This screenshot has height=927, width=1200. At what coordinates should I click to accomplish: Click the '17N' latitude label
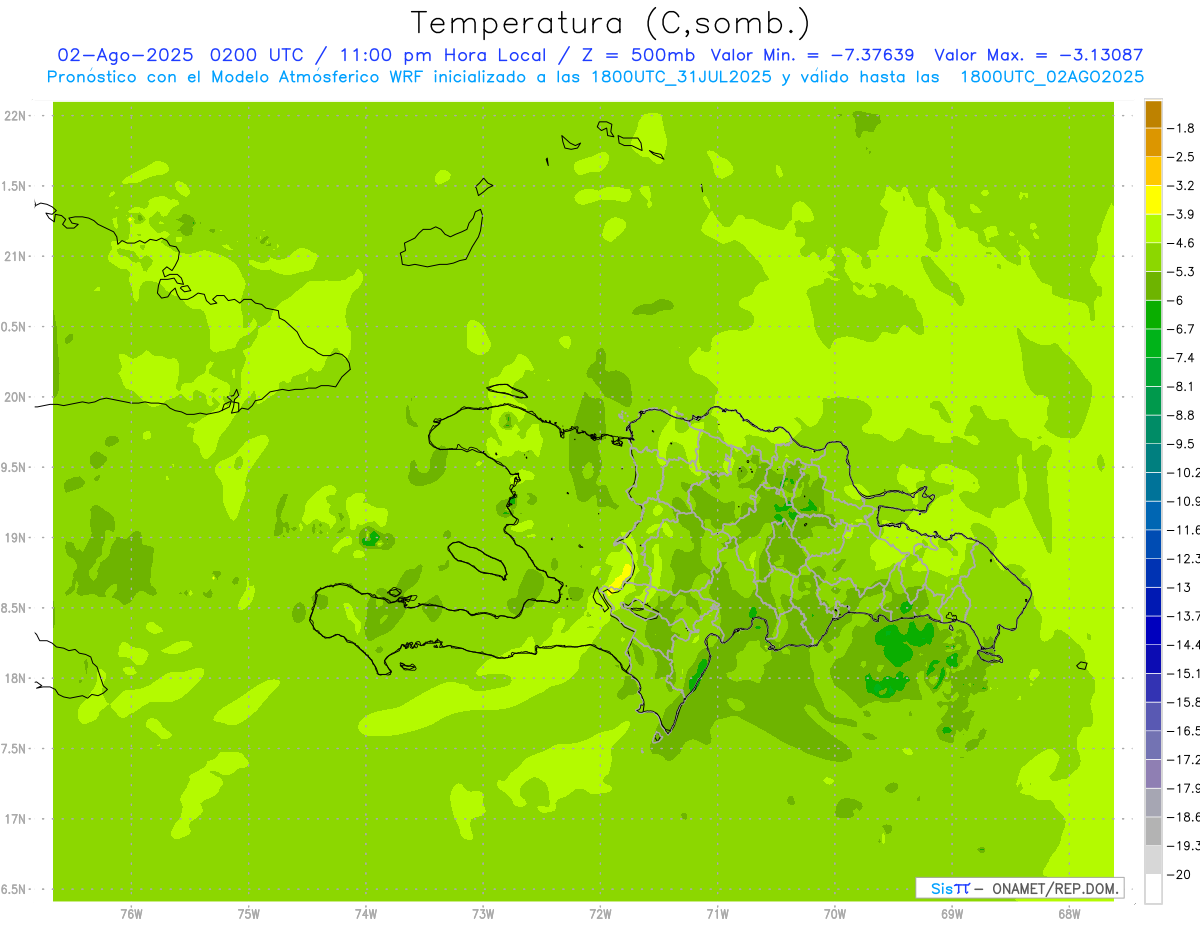tap(15, 819)
